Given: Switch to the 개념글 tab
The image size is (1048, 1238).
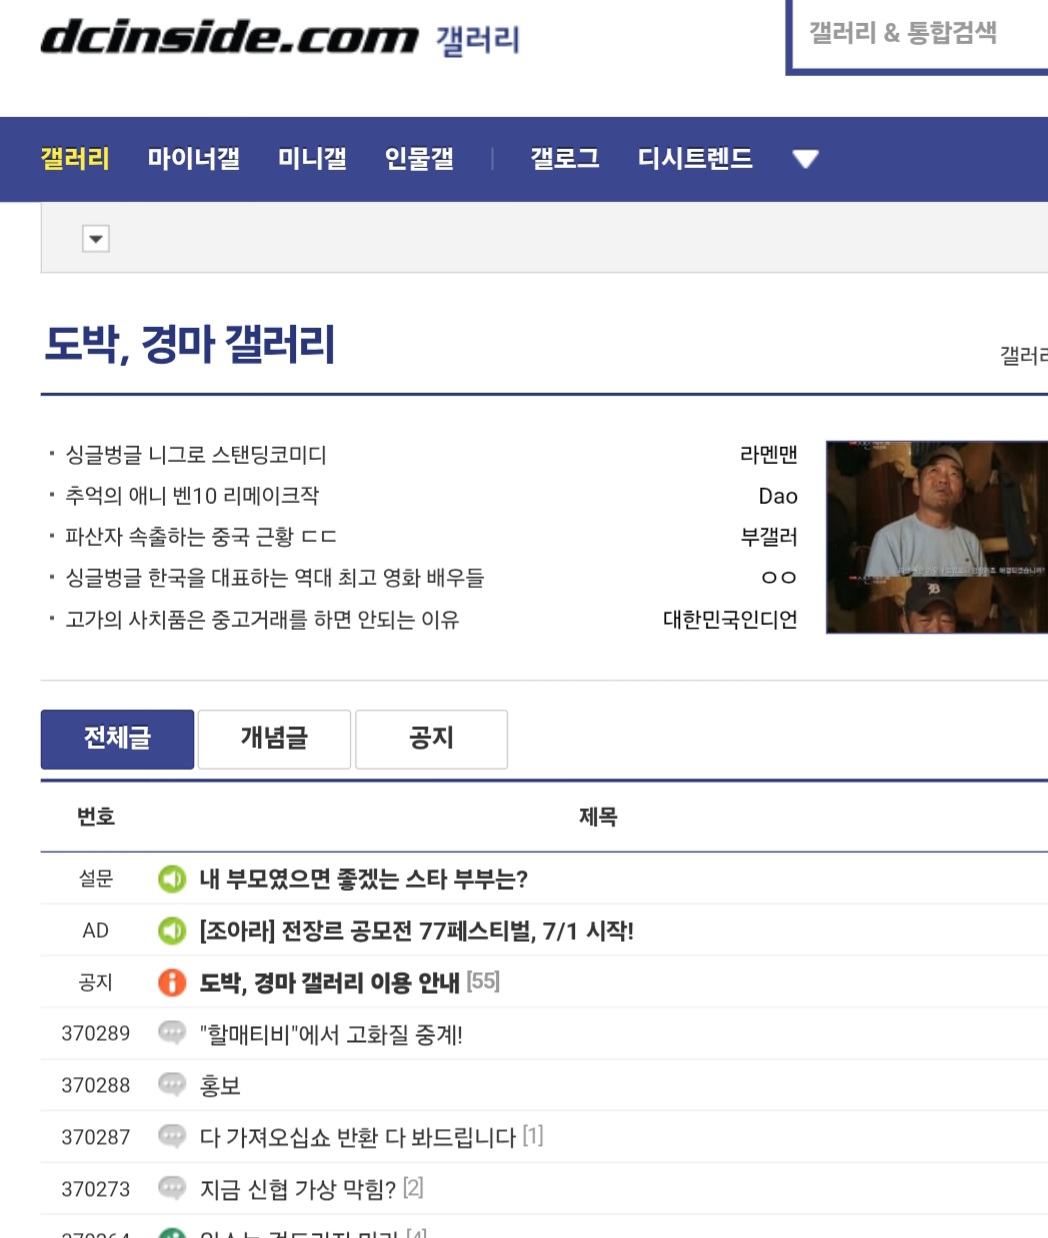Looking at the screenshot, I should (274, 739).
